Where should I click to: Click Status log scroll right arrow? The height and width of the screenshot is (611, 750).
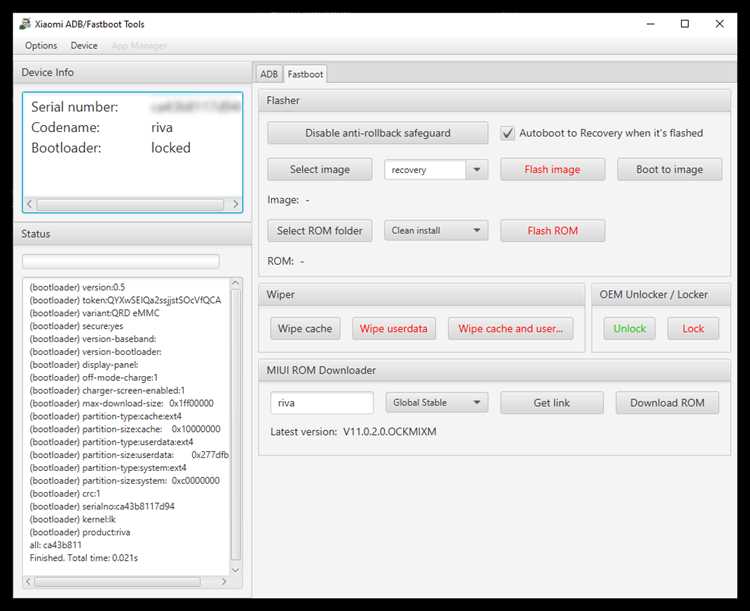coord(224,582)
